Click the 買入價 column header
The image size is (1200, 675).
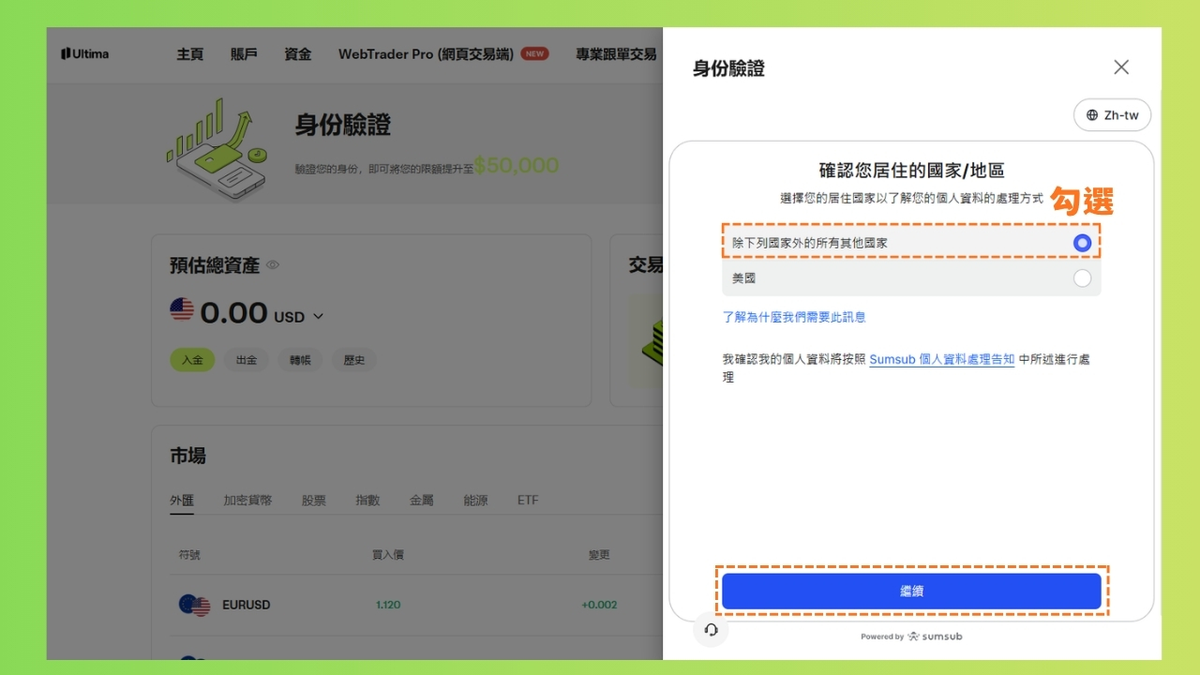coord(388,555)
